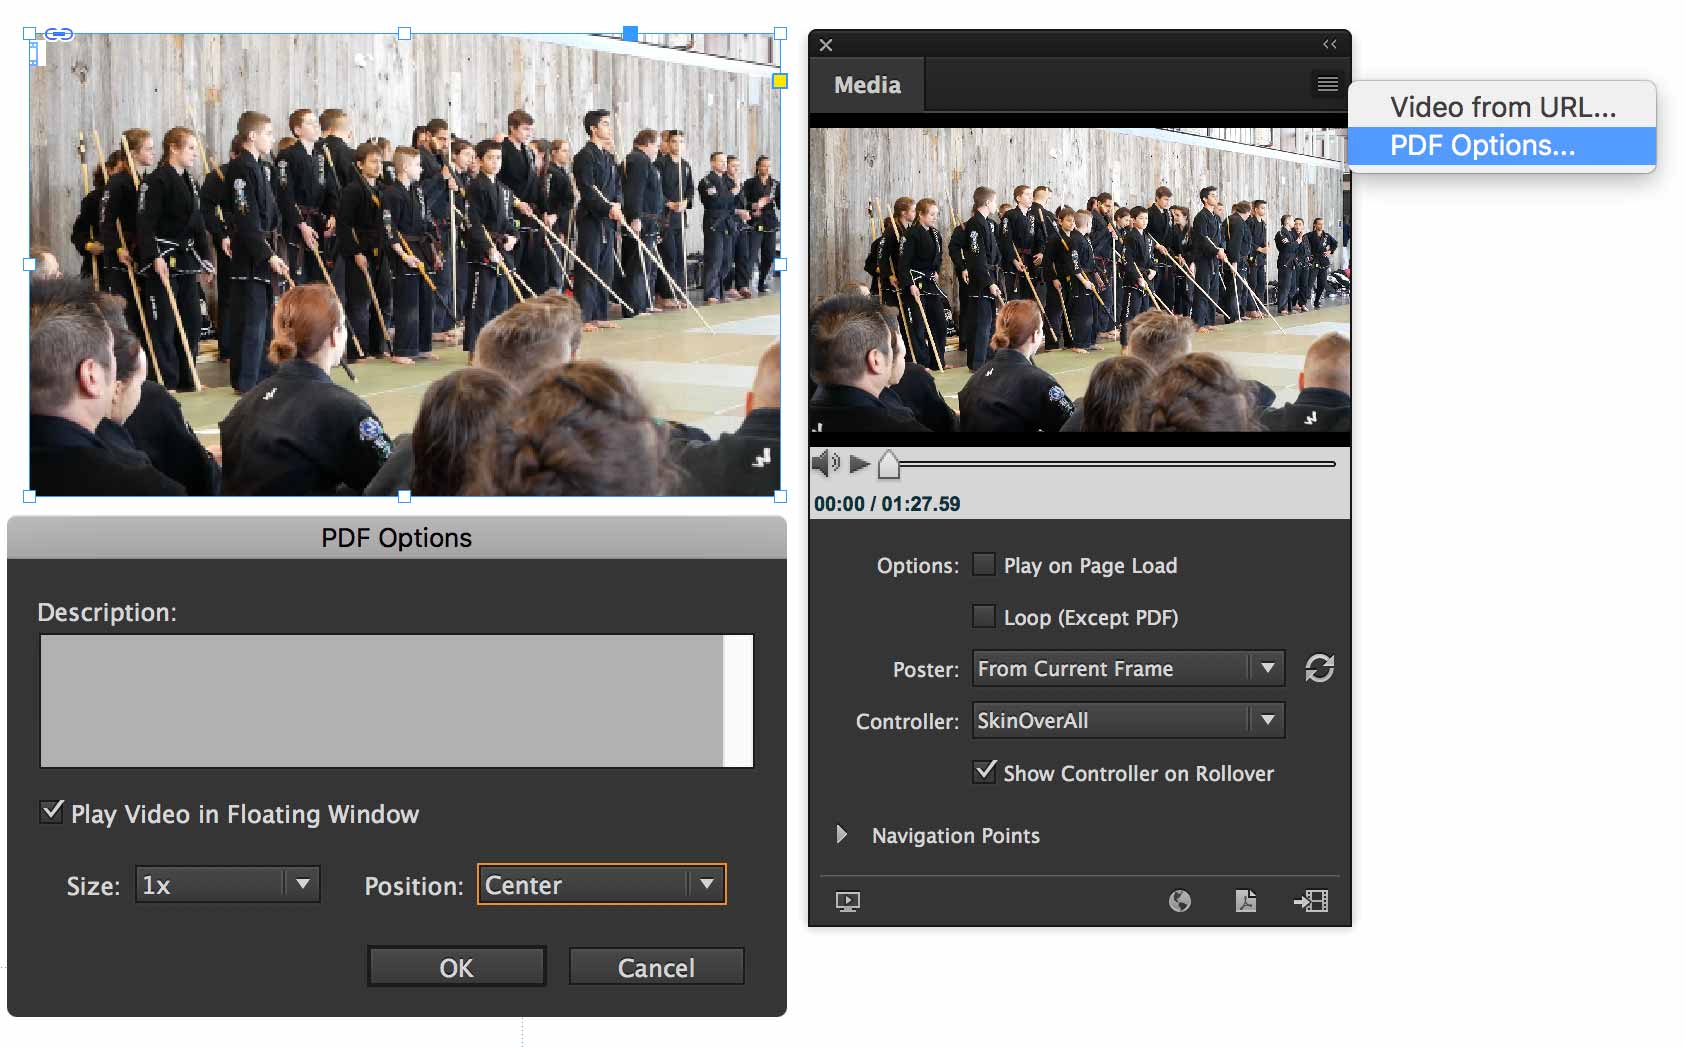Click the Video from URL globe icon
This screenshot has width=1686, height=1047.
click(1180, 901)
